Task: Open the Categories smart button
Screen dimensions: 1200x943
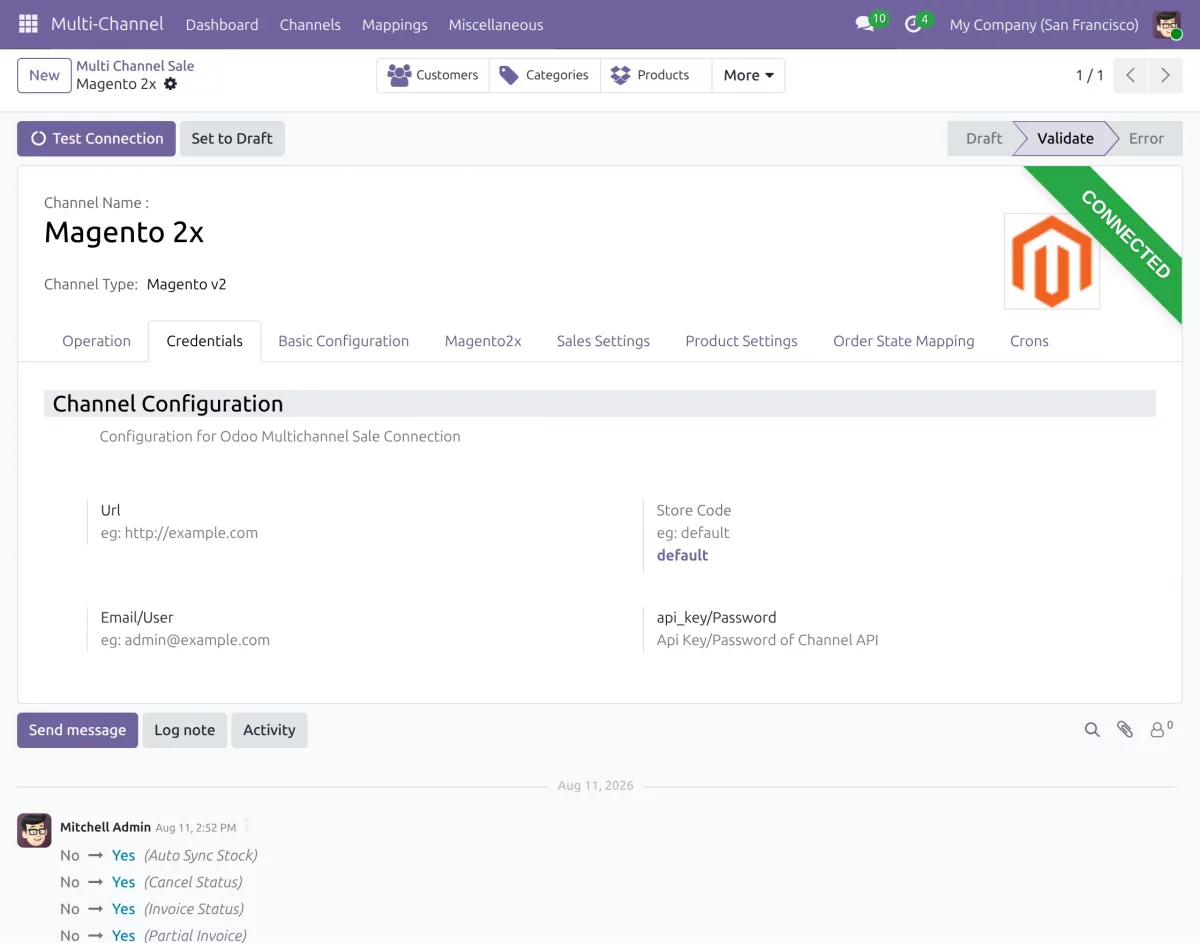Action: pyautogui.click(x=545, y=75)
